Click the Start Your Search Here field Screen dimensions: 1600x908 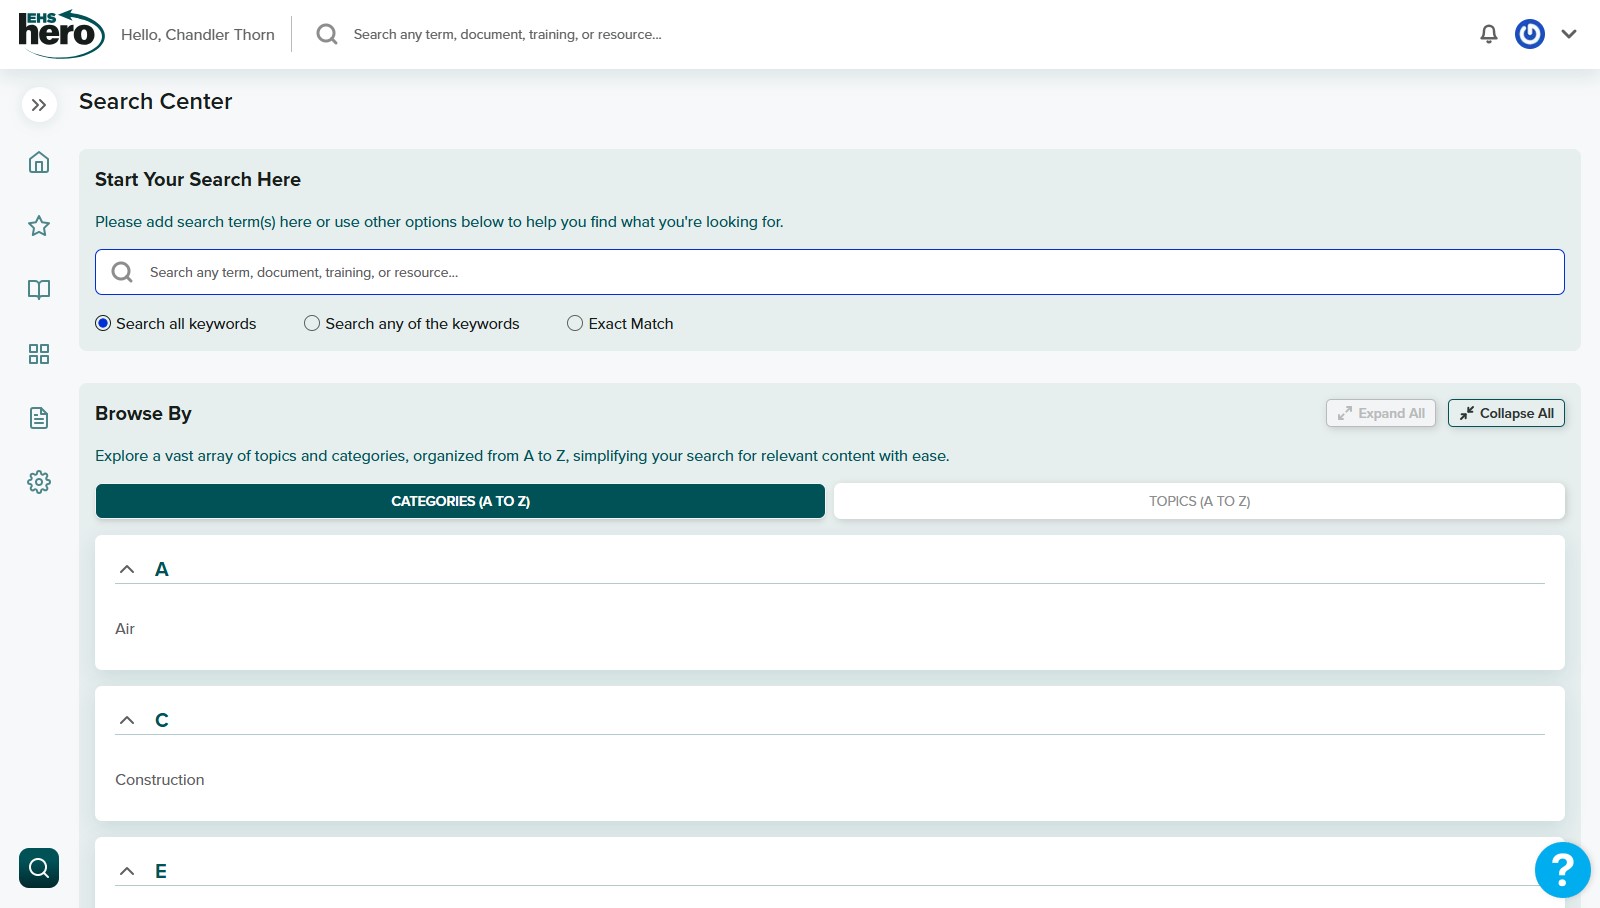pyautogui.click(x=830, y=272)
